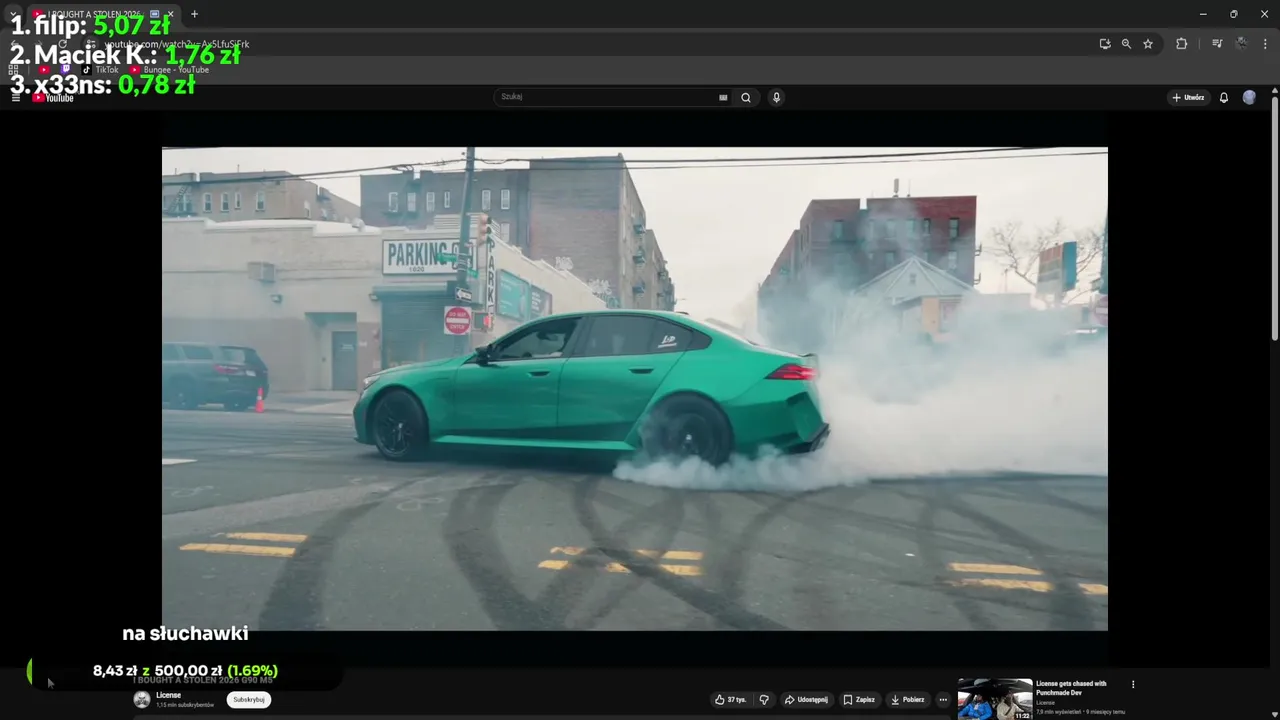Open the License channel name link

[168, 695]
